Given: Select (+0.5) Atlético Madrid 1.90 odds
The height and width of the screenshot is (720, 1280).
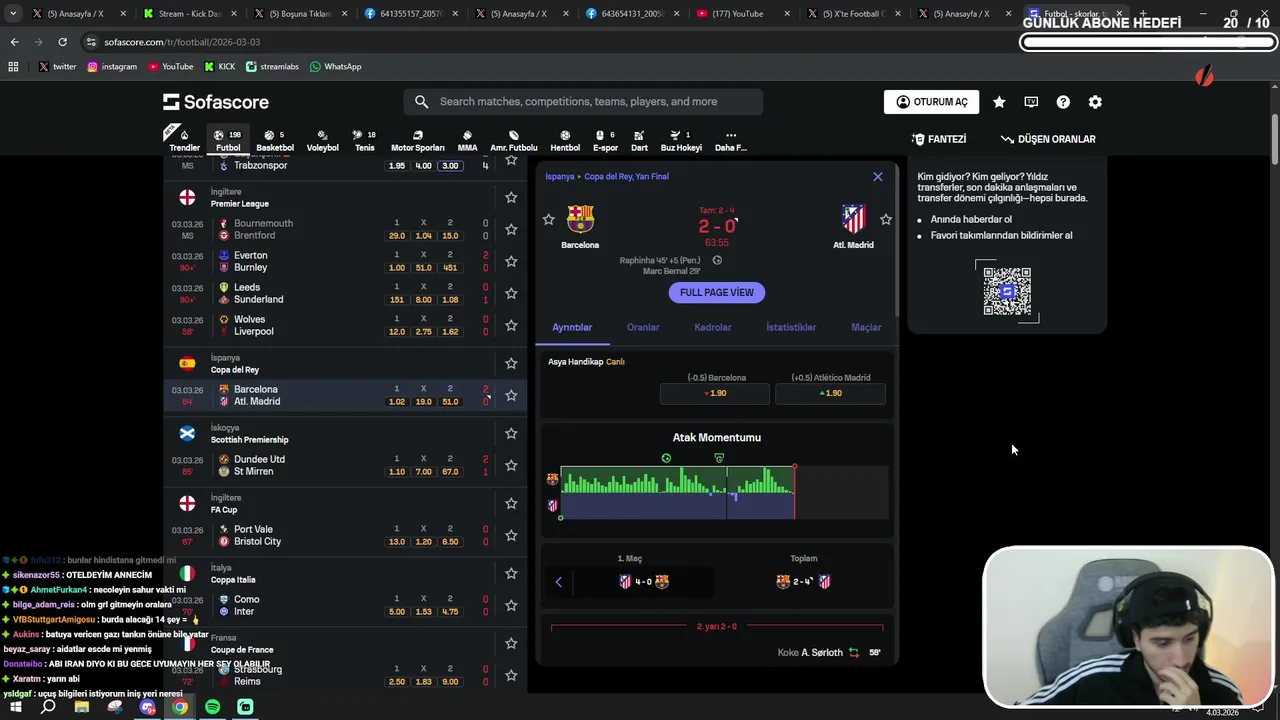Looking at the screenshot, I should click(x=830, y=393).
